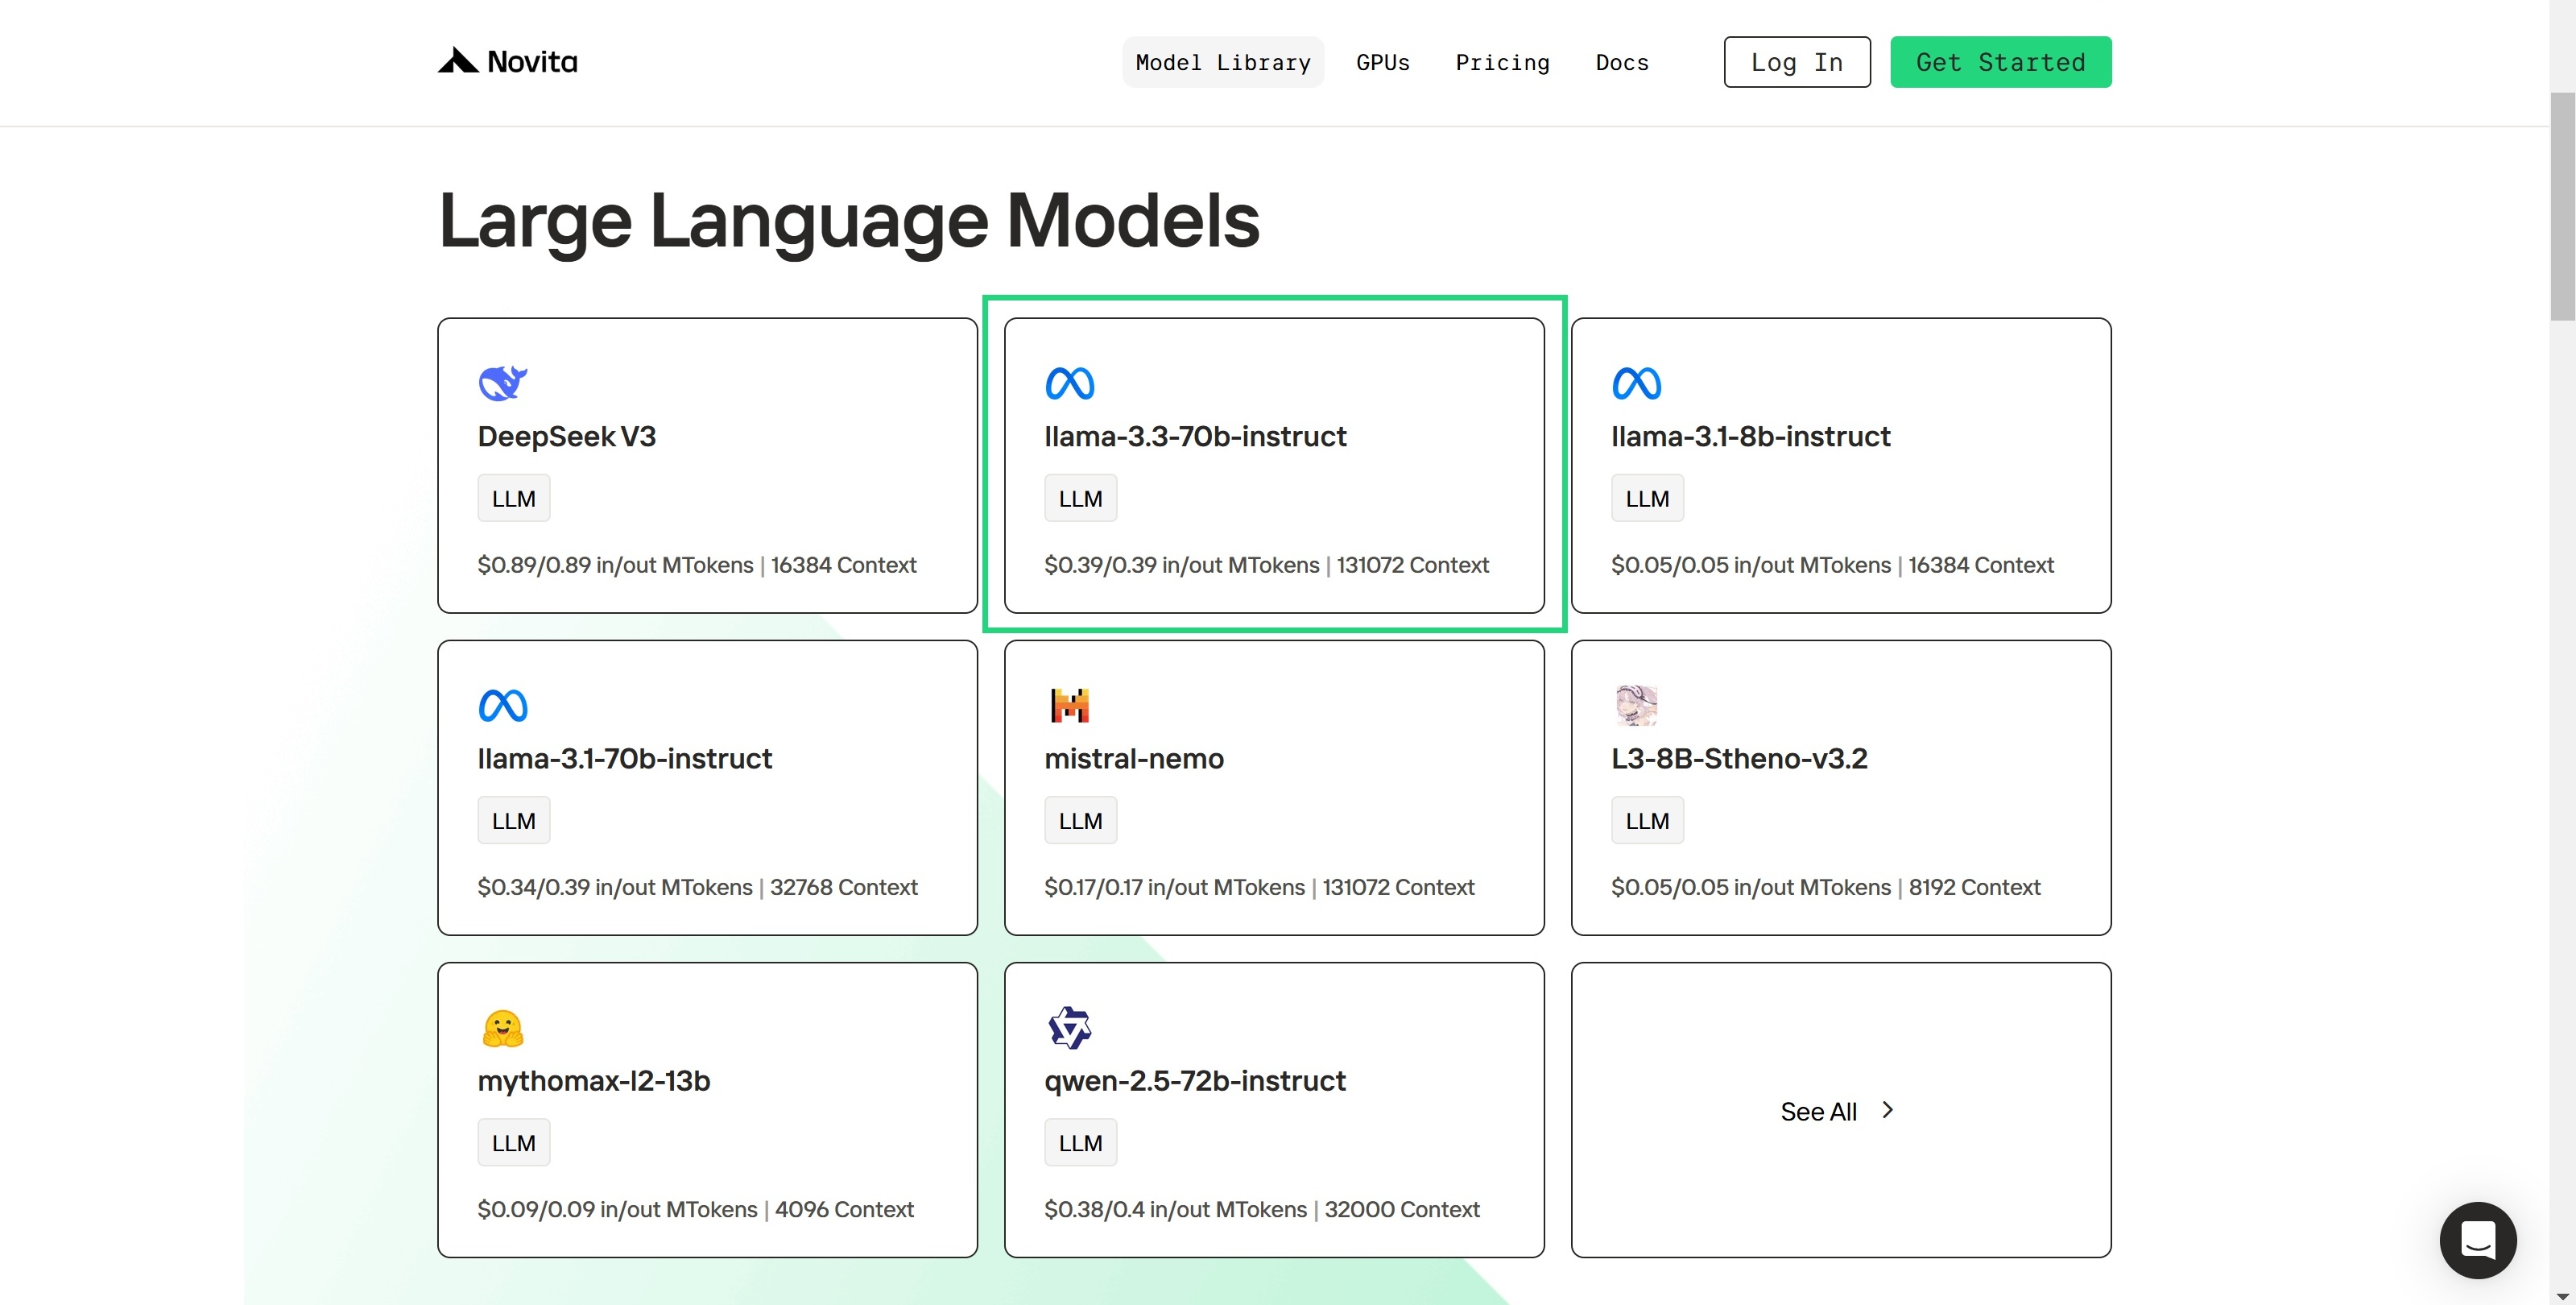Click the Meta icon on llama-3.1-8b-instruct
Viewport: 2576px width, 1305px height.
[x=1636, y=383]
